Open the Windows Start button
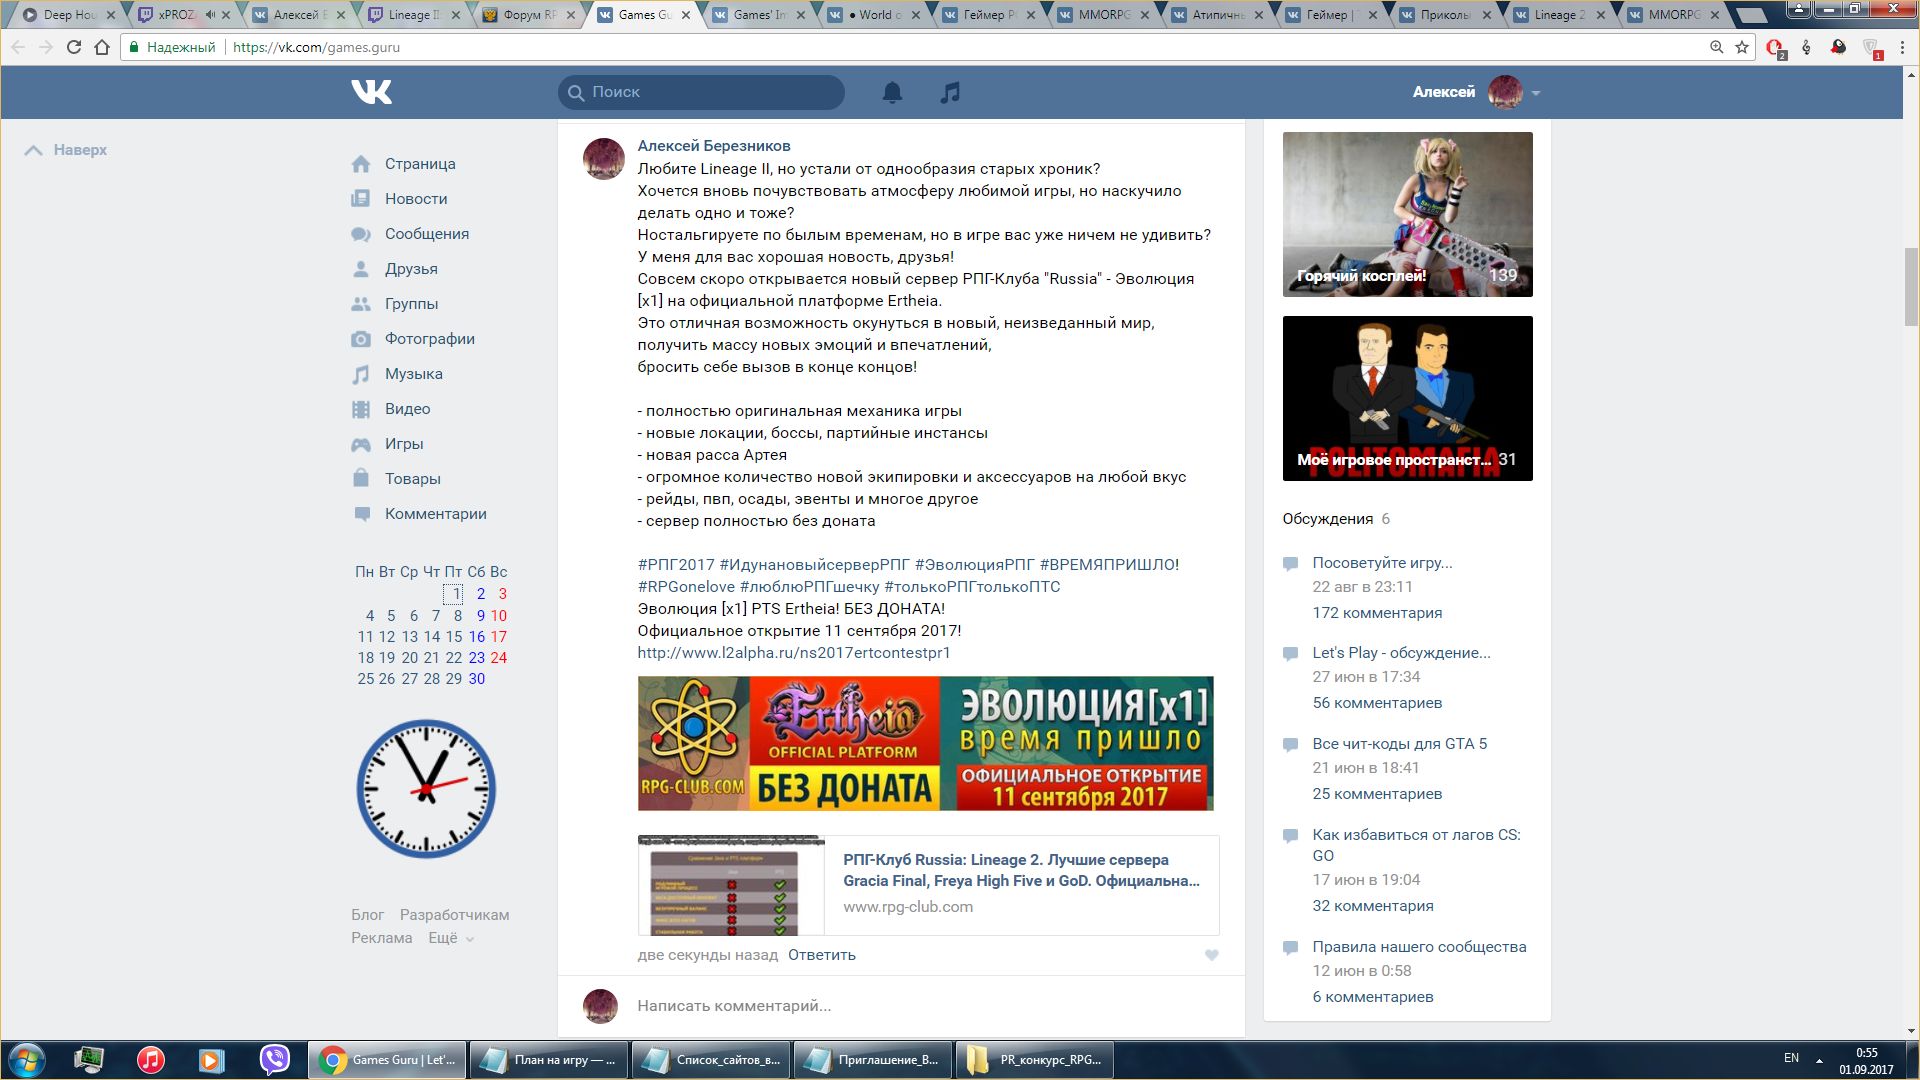This screenshot has height=1080, width=1920. 27,1060
